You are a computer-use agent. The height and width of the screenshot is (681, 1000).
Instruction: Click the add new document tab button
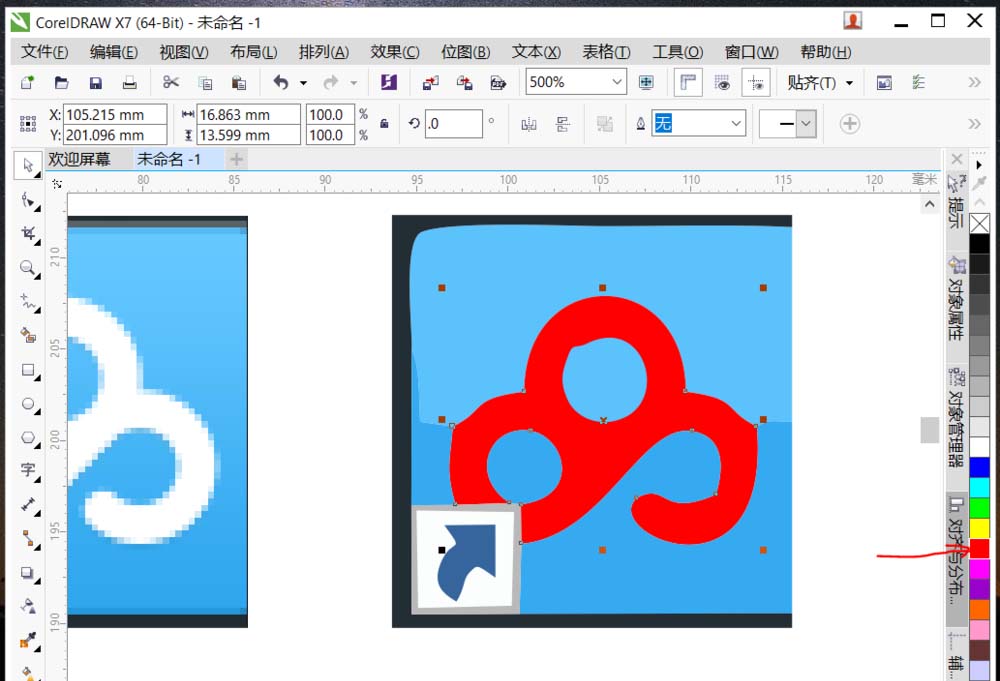coord(236,159)
